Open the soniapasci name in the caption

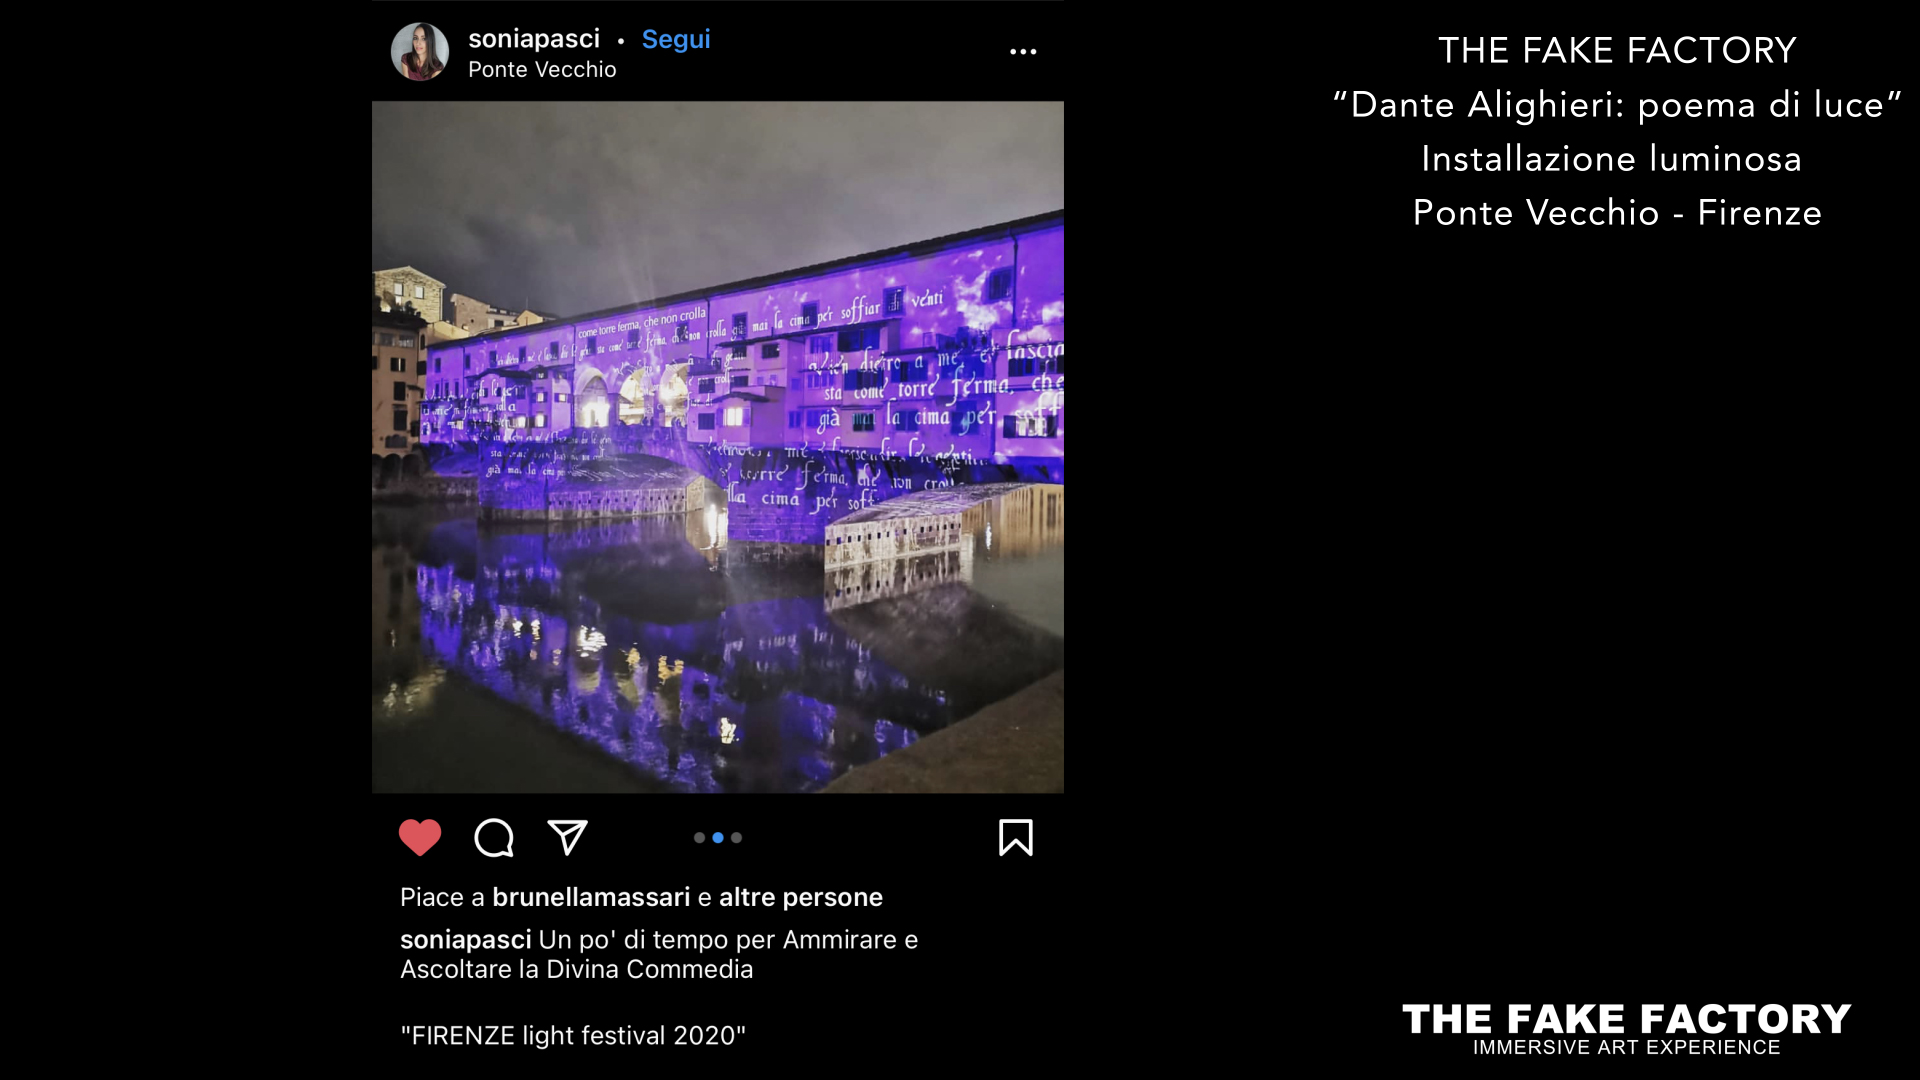pos(466,940)
